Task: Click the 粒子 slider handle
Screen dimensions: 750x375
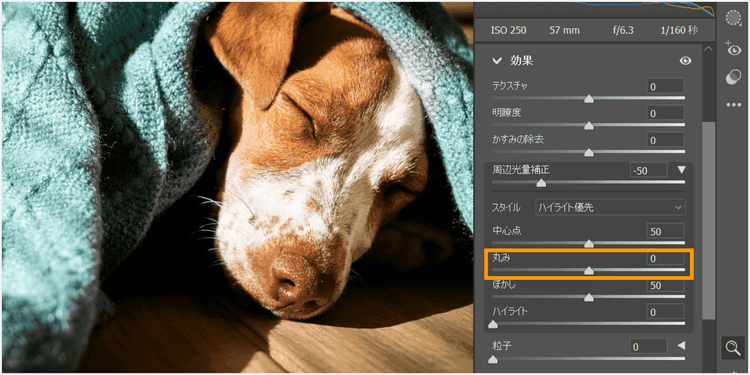Action: point(493,359)
